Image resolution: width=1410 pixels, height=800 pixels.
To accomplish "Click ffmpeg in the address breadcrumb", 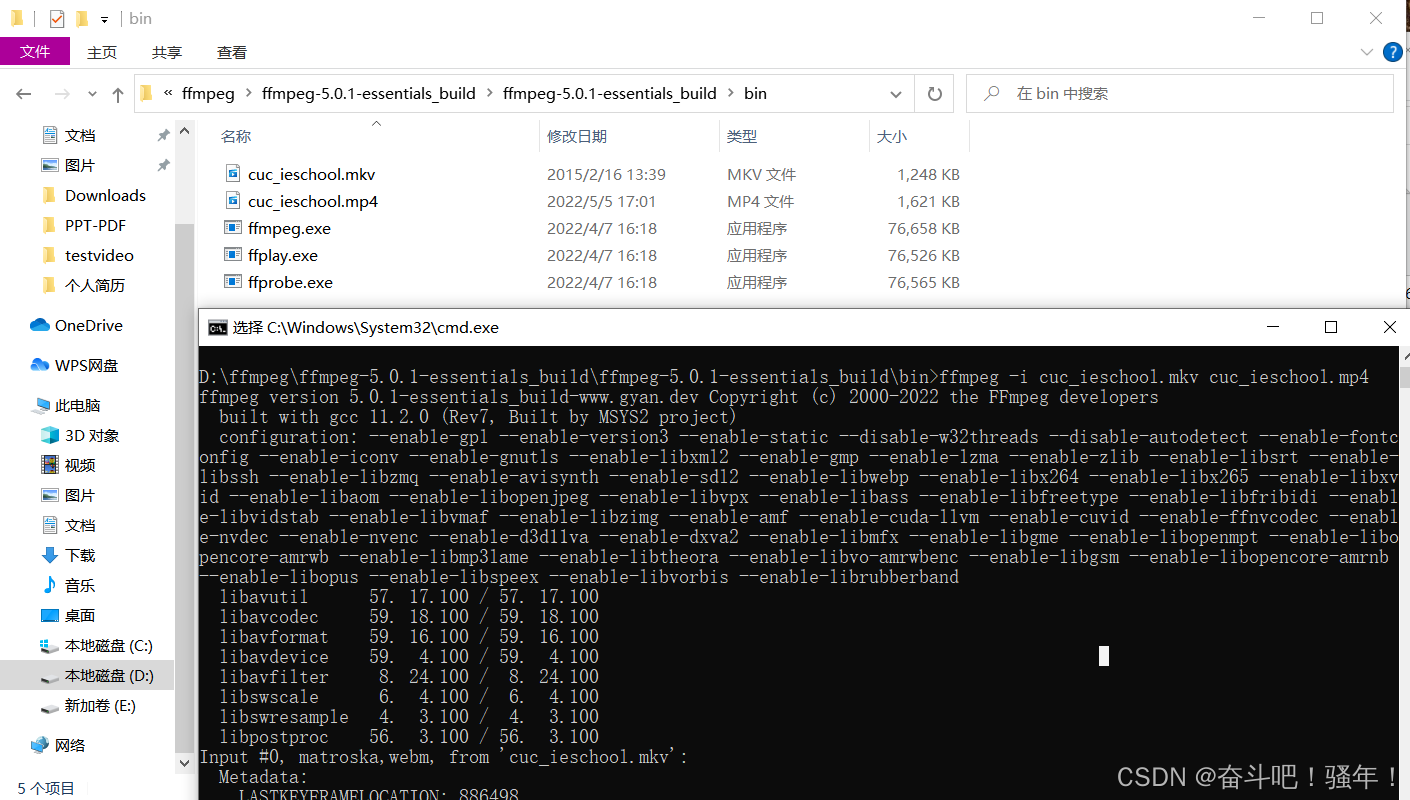I will (208, 93).
